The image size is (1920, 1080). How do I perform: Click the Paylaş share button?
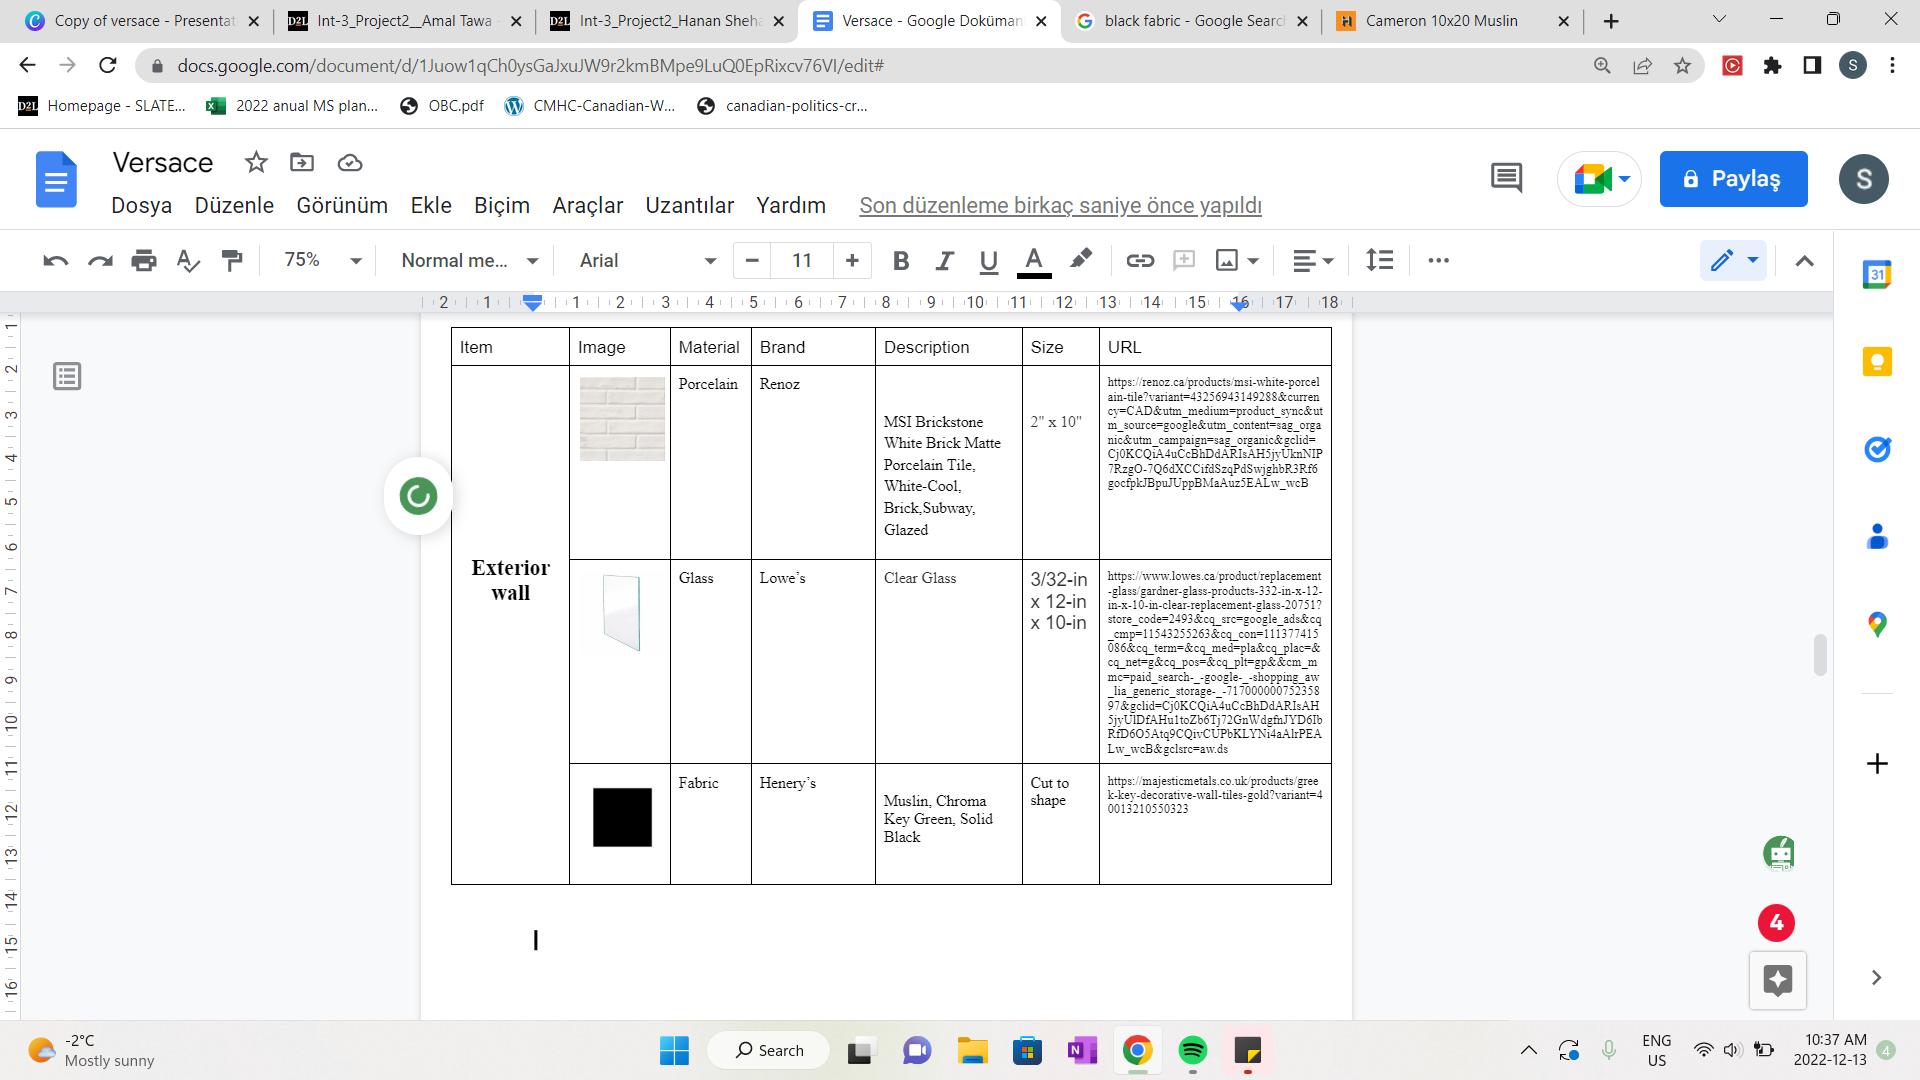(x=1733, y=179)
